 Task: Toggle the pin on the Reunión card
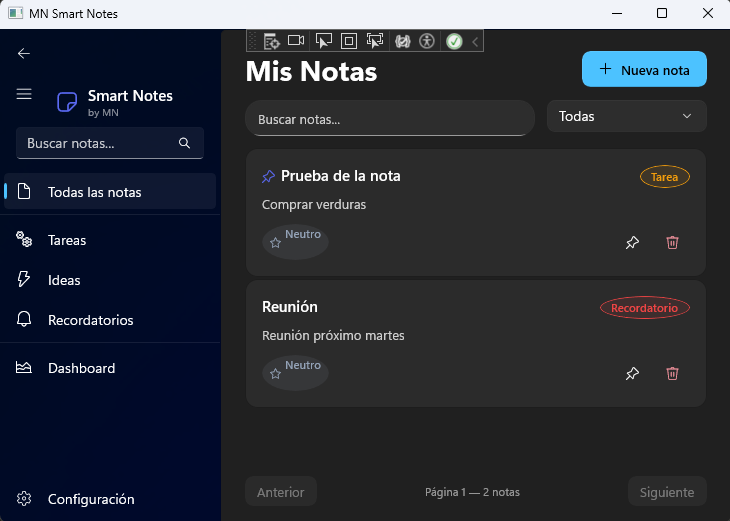coord(632,373)
